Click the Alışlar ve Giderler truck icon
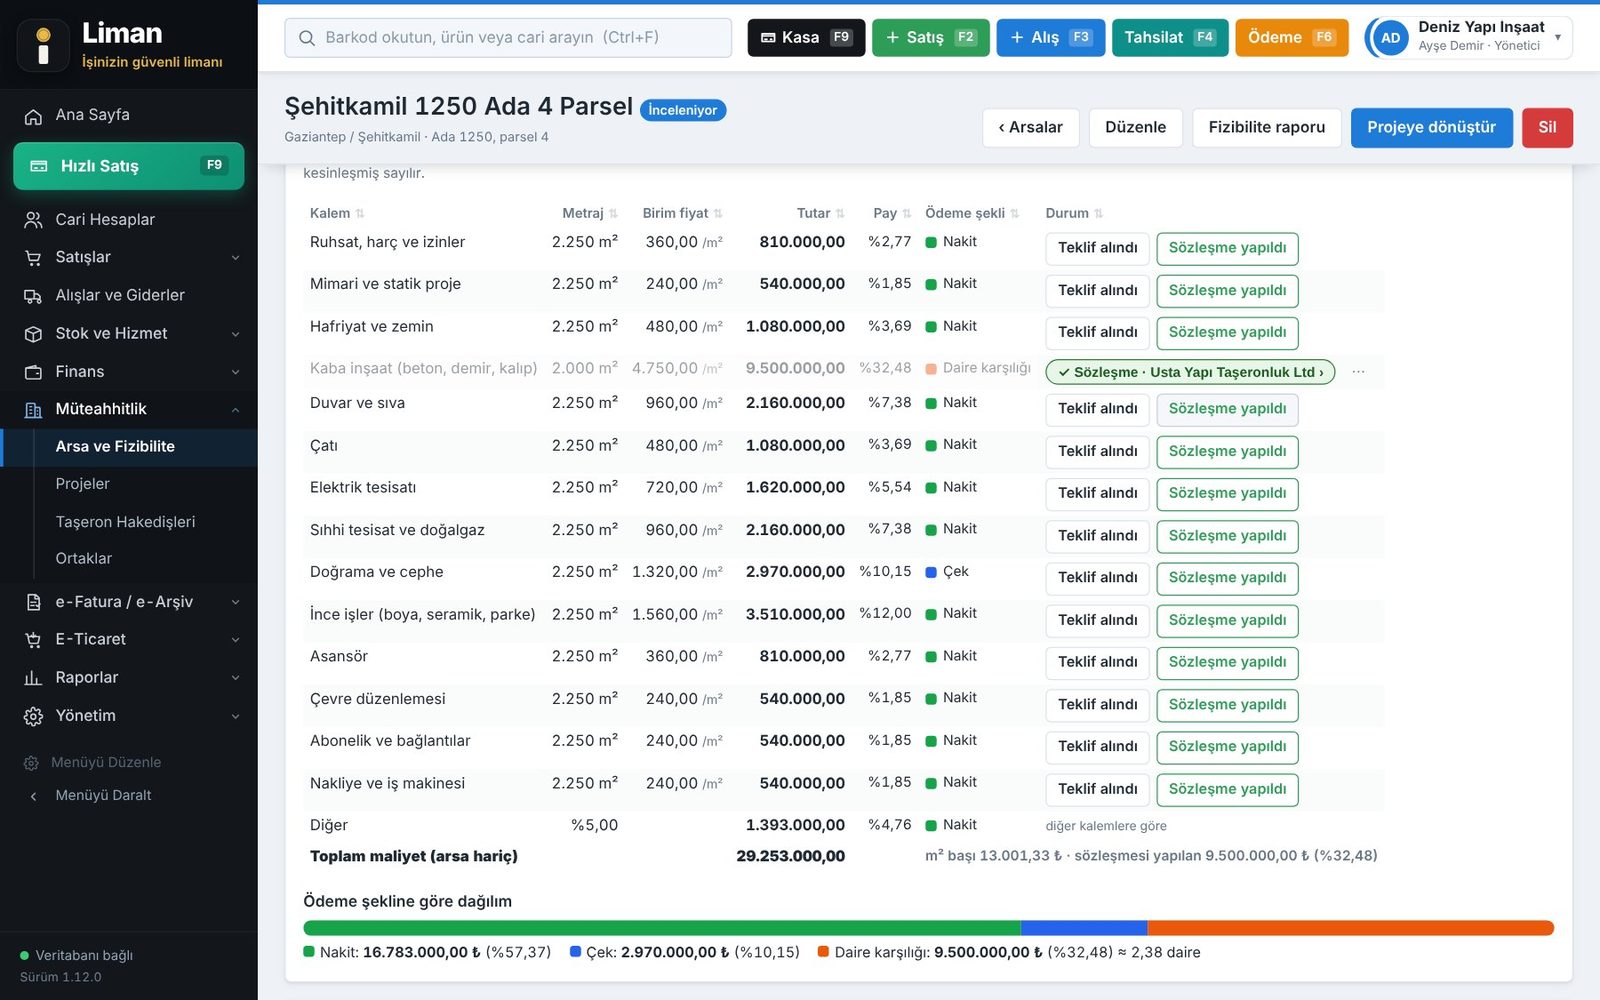 (x=33, y=296)
